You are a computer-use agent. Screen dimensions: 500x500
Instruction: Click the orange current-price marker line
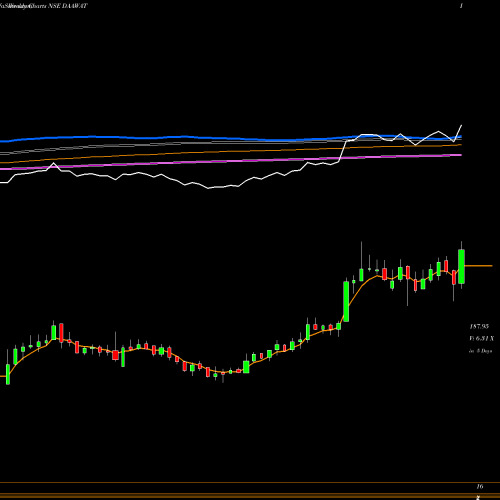(x=478, y=266)
